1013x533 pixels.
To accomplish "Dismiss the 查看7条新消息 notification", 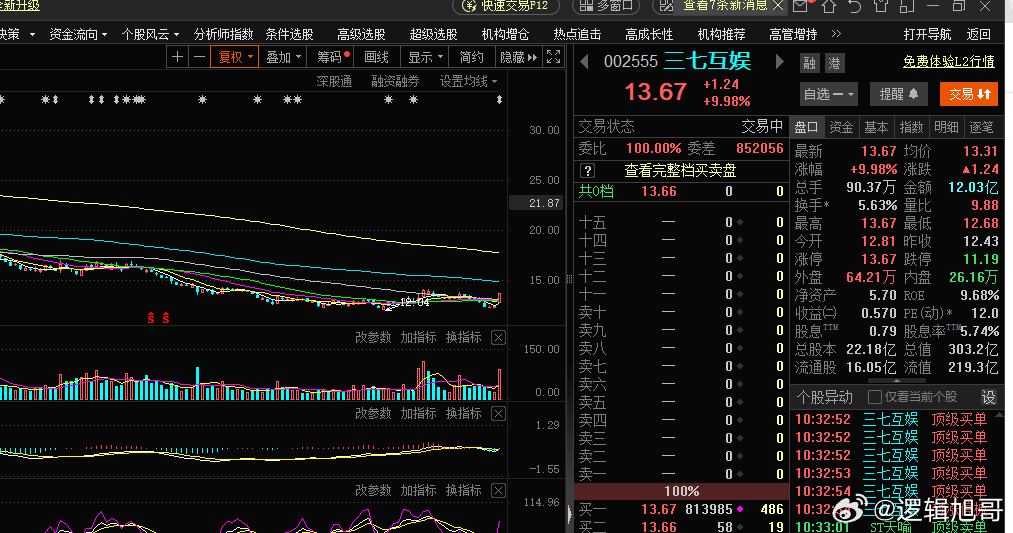I will coord(778,6).
